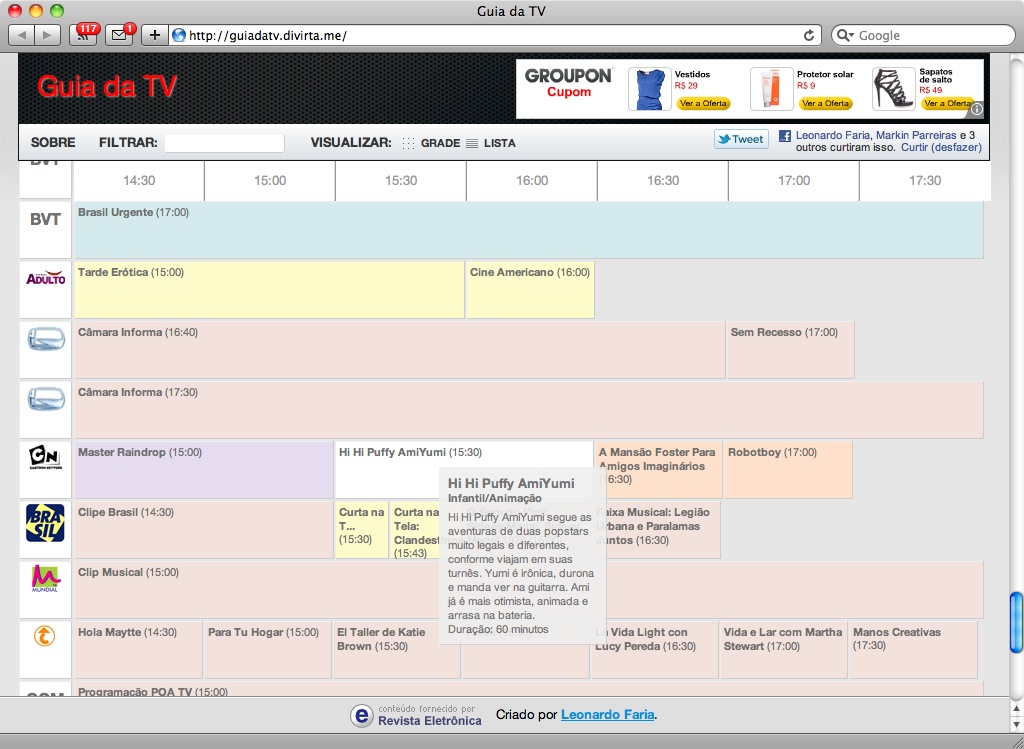
Task: Select the Câmara logo beside Câmara Informa (17:30)
Action: click(45, 399)
